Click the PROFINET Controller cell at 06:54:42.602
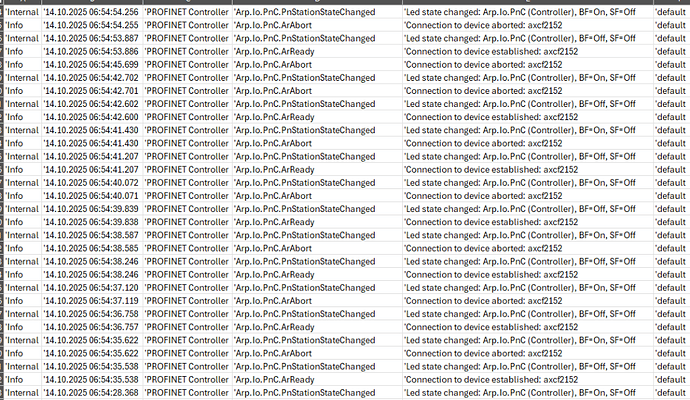This screenshot has height=400, width=690. coord(187,102)
